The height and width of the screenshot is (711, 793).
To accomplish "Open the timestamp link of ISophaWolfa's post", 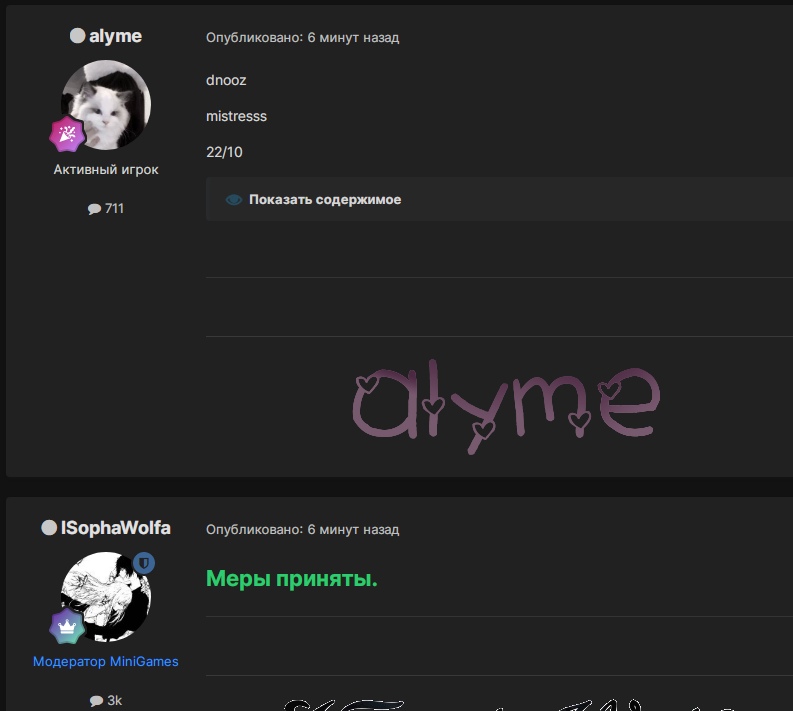I will (302, 530).
